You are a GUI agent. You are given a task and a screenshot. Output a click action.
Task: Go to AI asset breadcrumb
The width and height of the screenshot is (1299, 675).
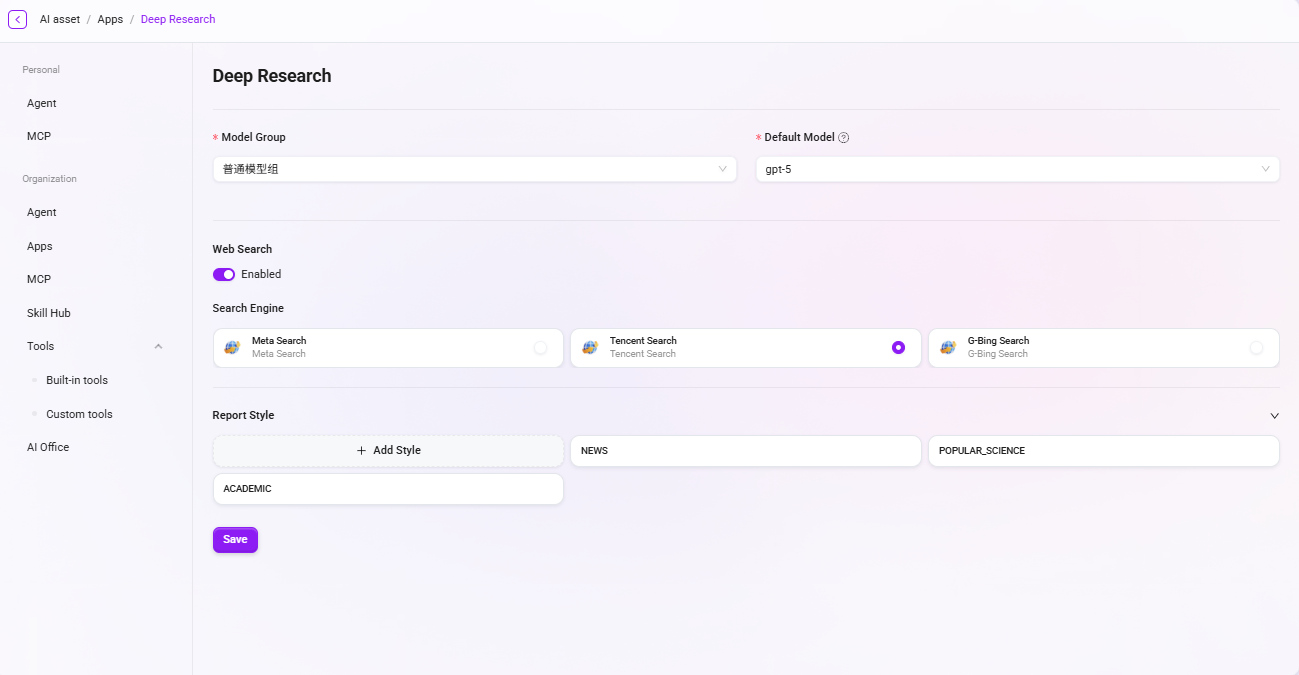point(60,19)
